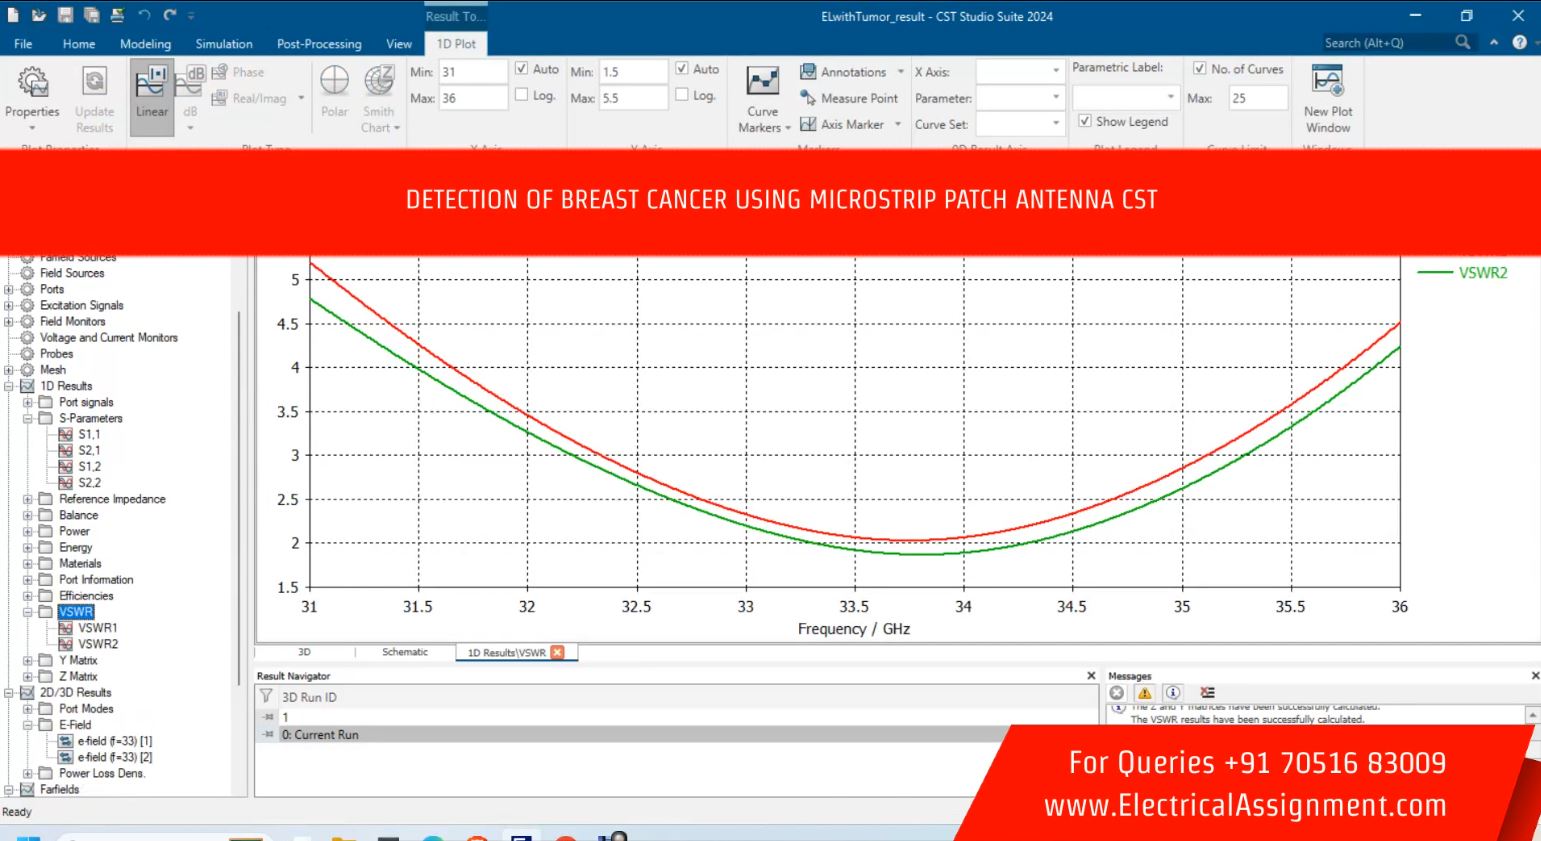Open the Post-Processing ribbon tab
This screenshot has width=1541, height=841.
319,44
